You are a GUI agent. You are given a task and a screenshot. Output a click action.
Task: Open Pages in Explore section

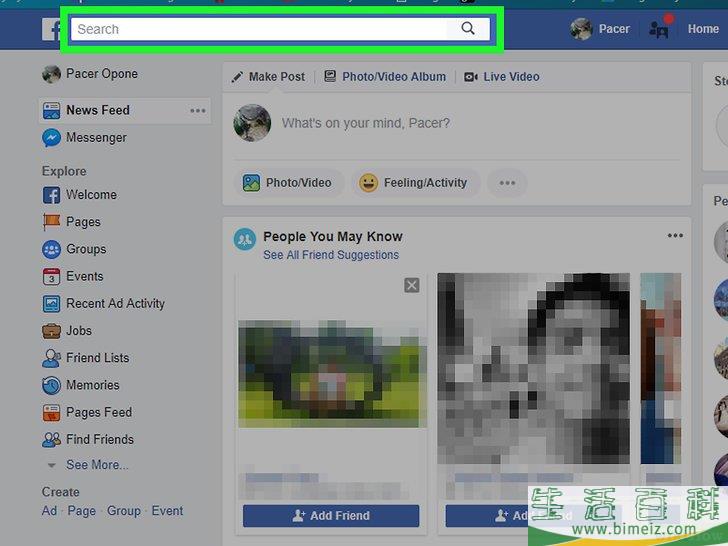83,222
